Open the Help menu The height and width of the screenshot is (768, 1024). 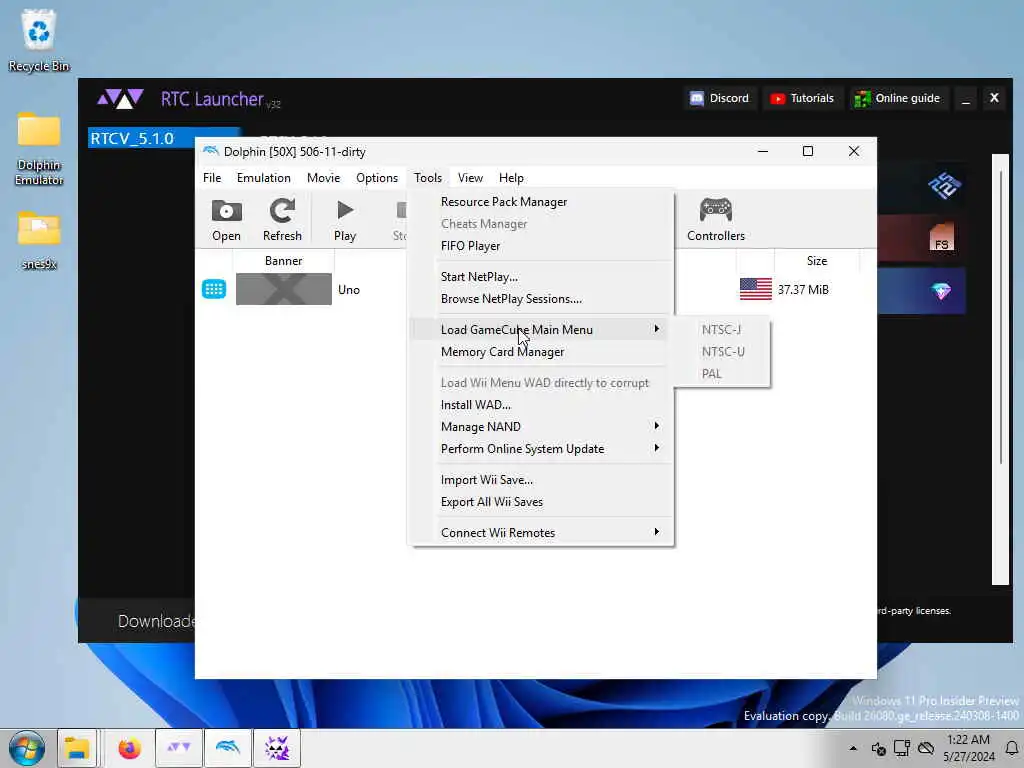511,178
